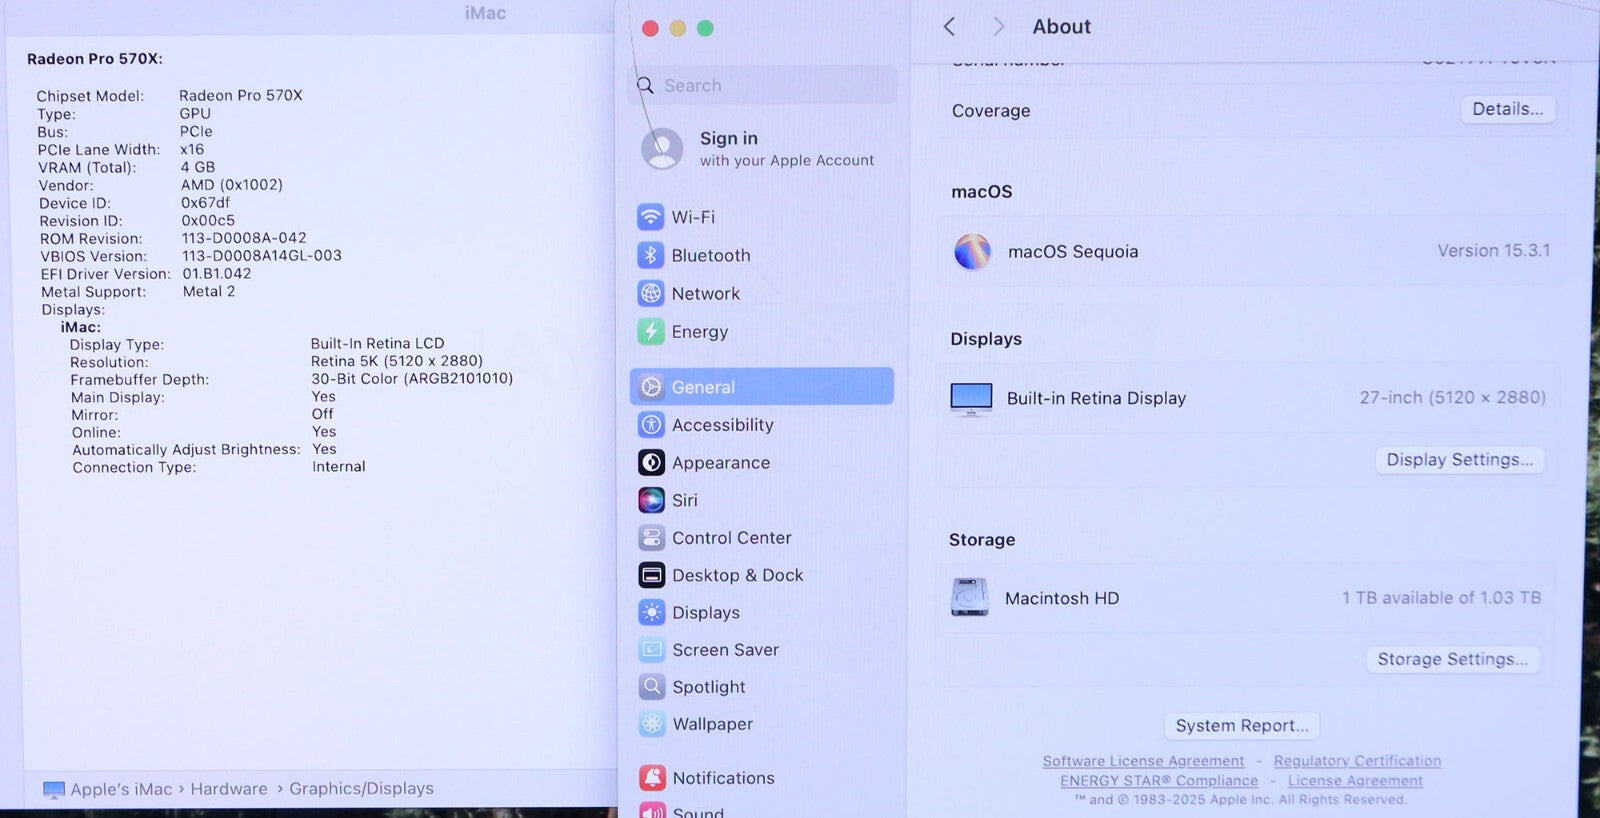Click 27-inch (5120 × 2880) display text

[1452, 398]
